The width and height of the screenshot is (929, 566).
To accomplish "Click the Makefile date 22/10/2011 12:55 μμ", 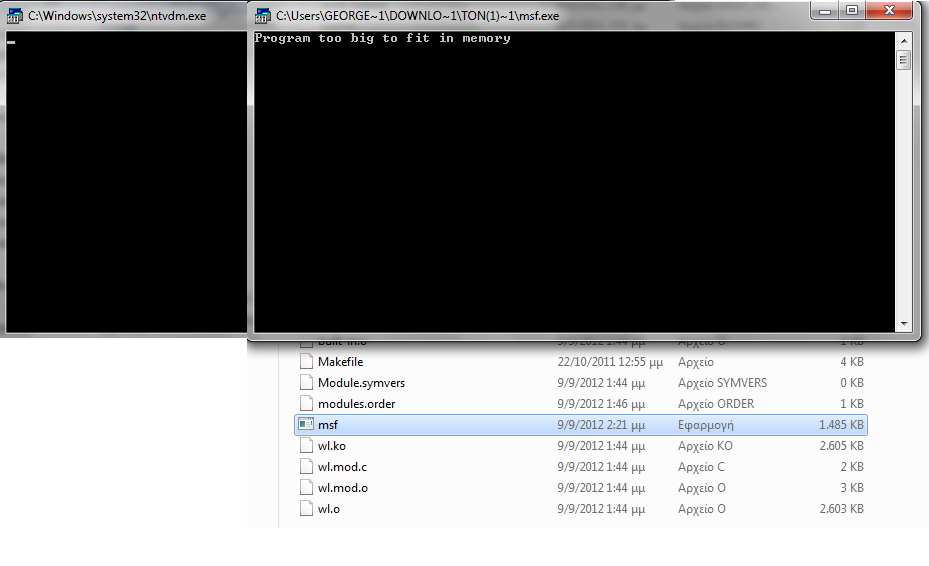I will coord(610,362).
